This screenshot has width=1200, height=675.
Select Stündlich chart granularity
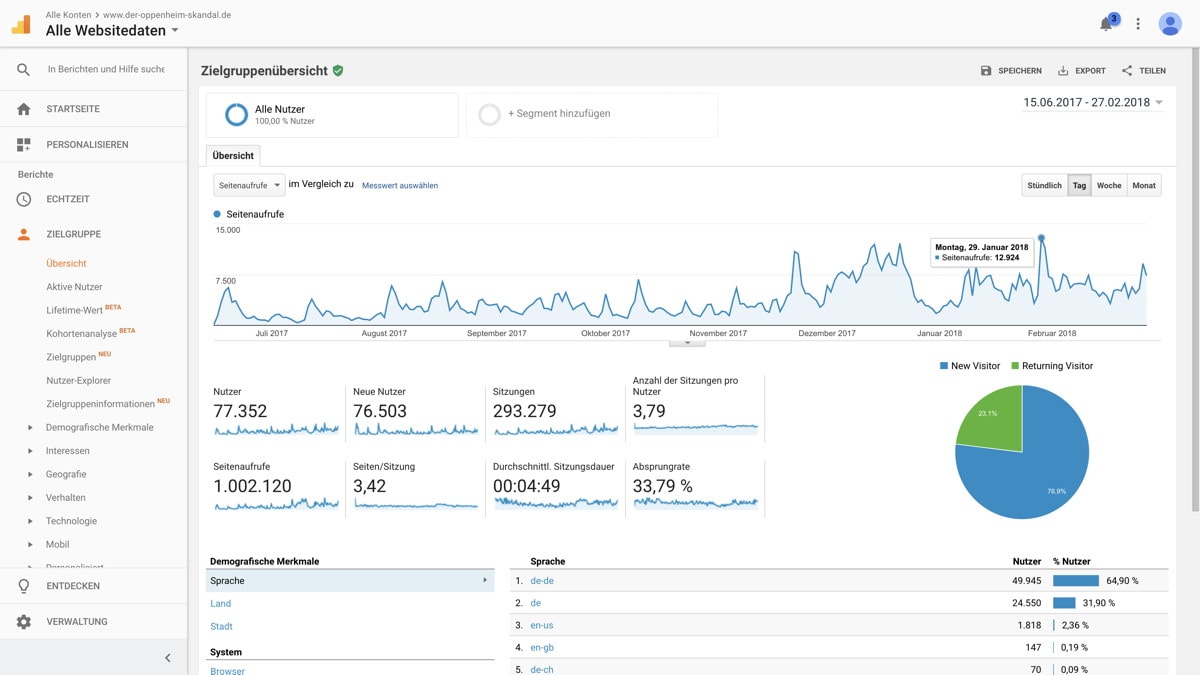[x=1044, y=186]
